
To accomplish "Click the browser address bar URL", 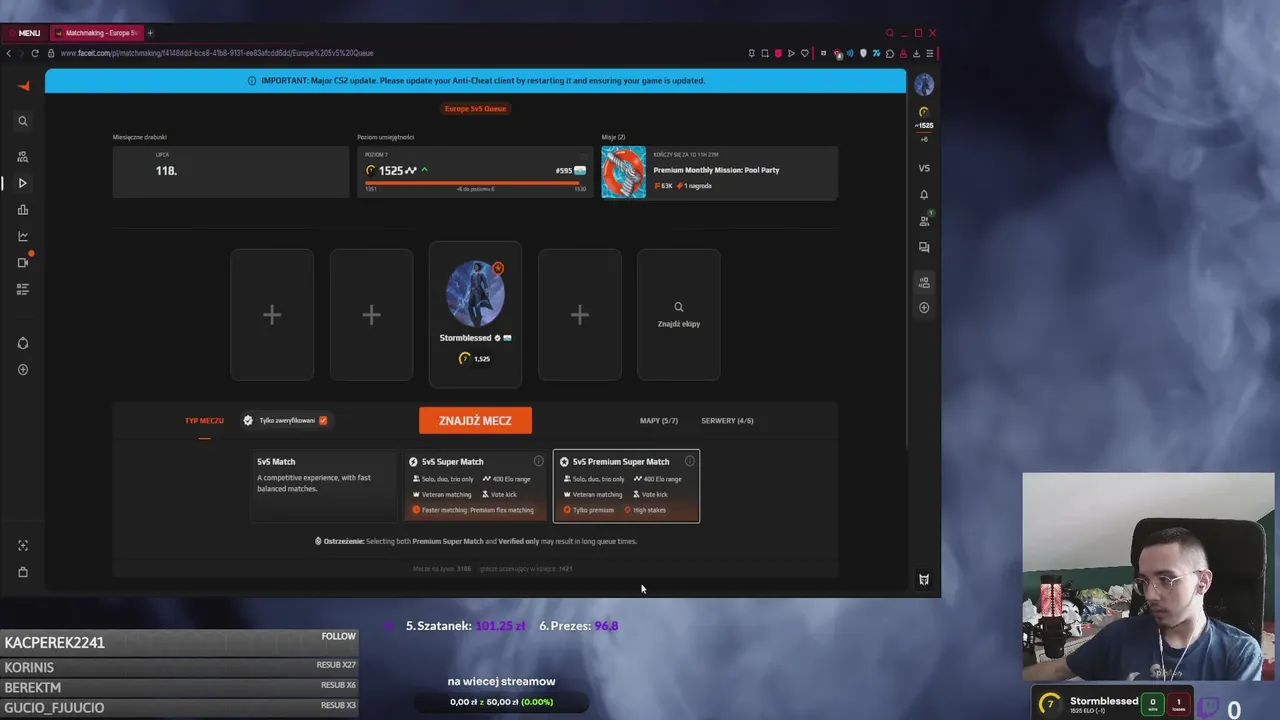I will tap(217, 53).
